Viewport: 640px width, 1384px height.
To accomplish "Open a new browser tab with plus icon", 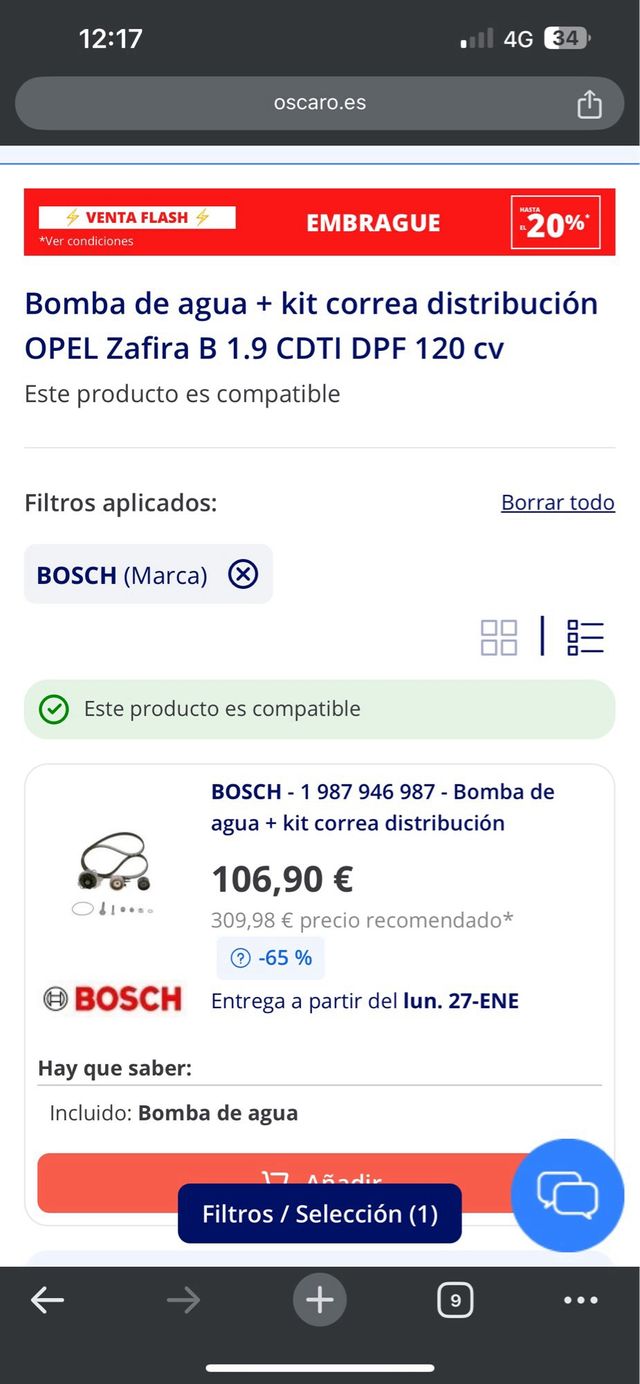I will [319, 1299].
